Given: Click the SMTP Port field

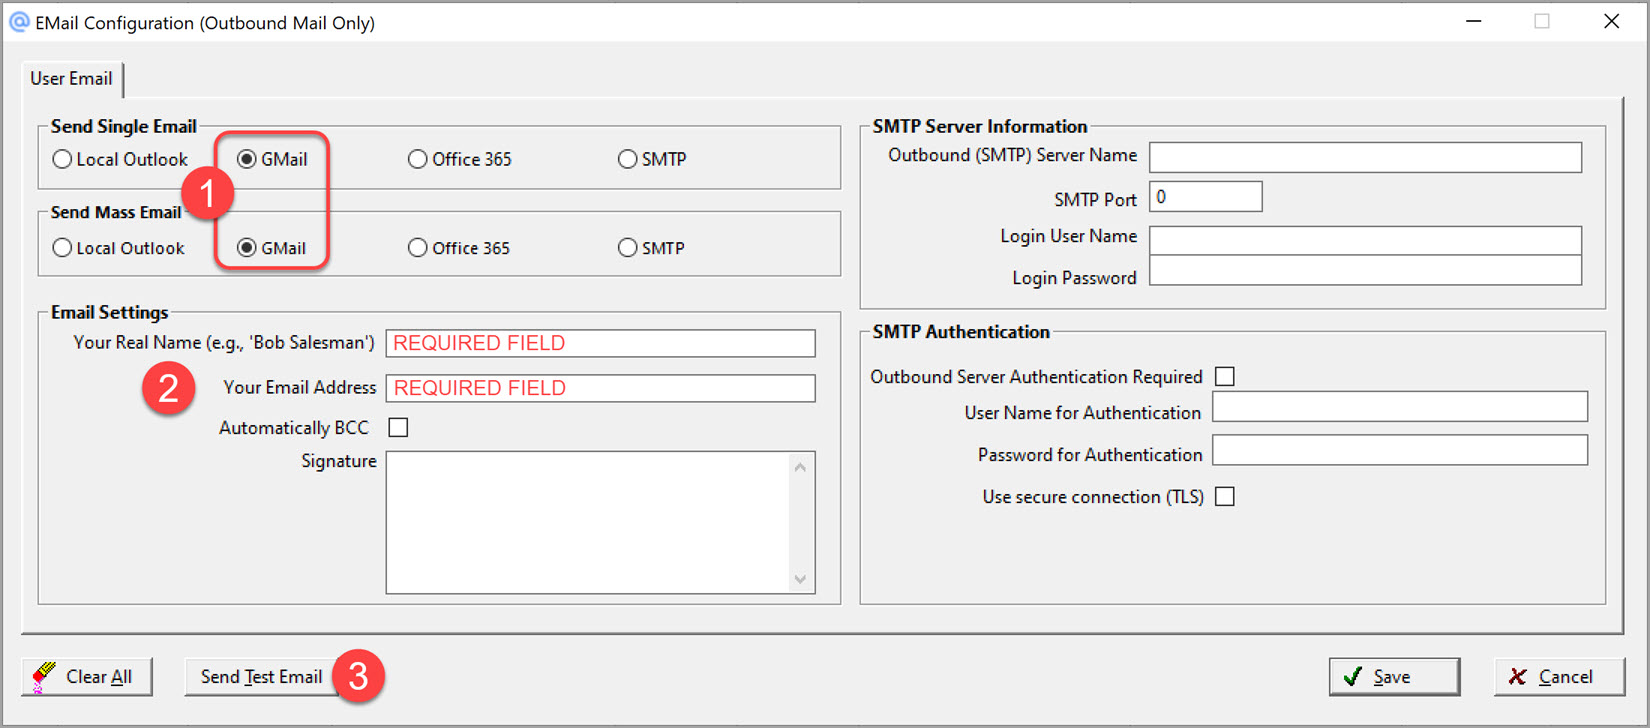Looking at the screenshot, I should 1205,197.
